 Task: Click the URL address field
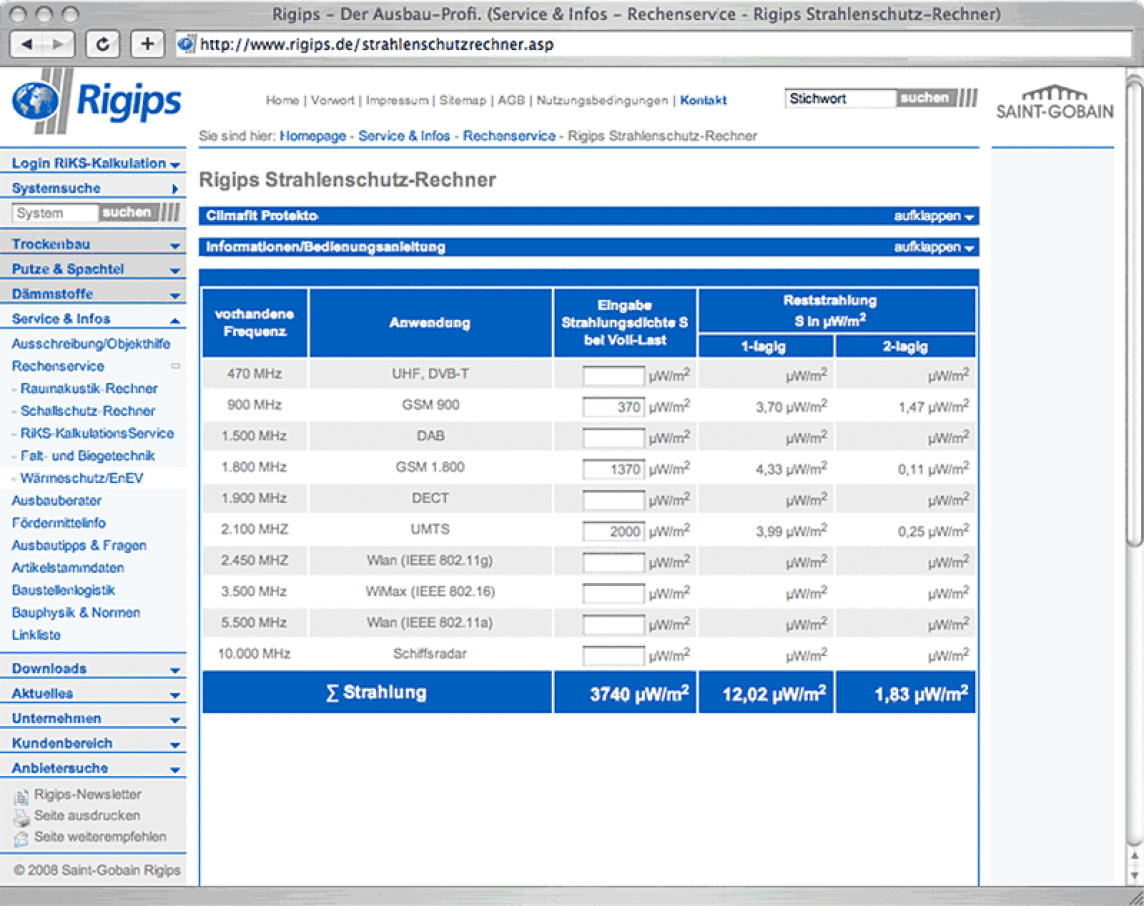click(x=653, y=44)
